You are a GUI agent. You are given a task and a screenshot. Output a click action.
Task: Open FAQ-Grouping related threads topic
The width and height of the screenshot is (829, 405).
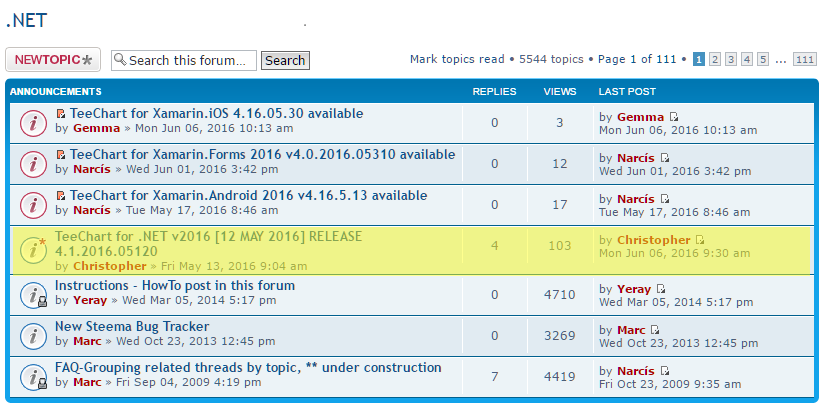coord(248,367)
